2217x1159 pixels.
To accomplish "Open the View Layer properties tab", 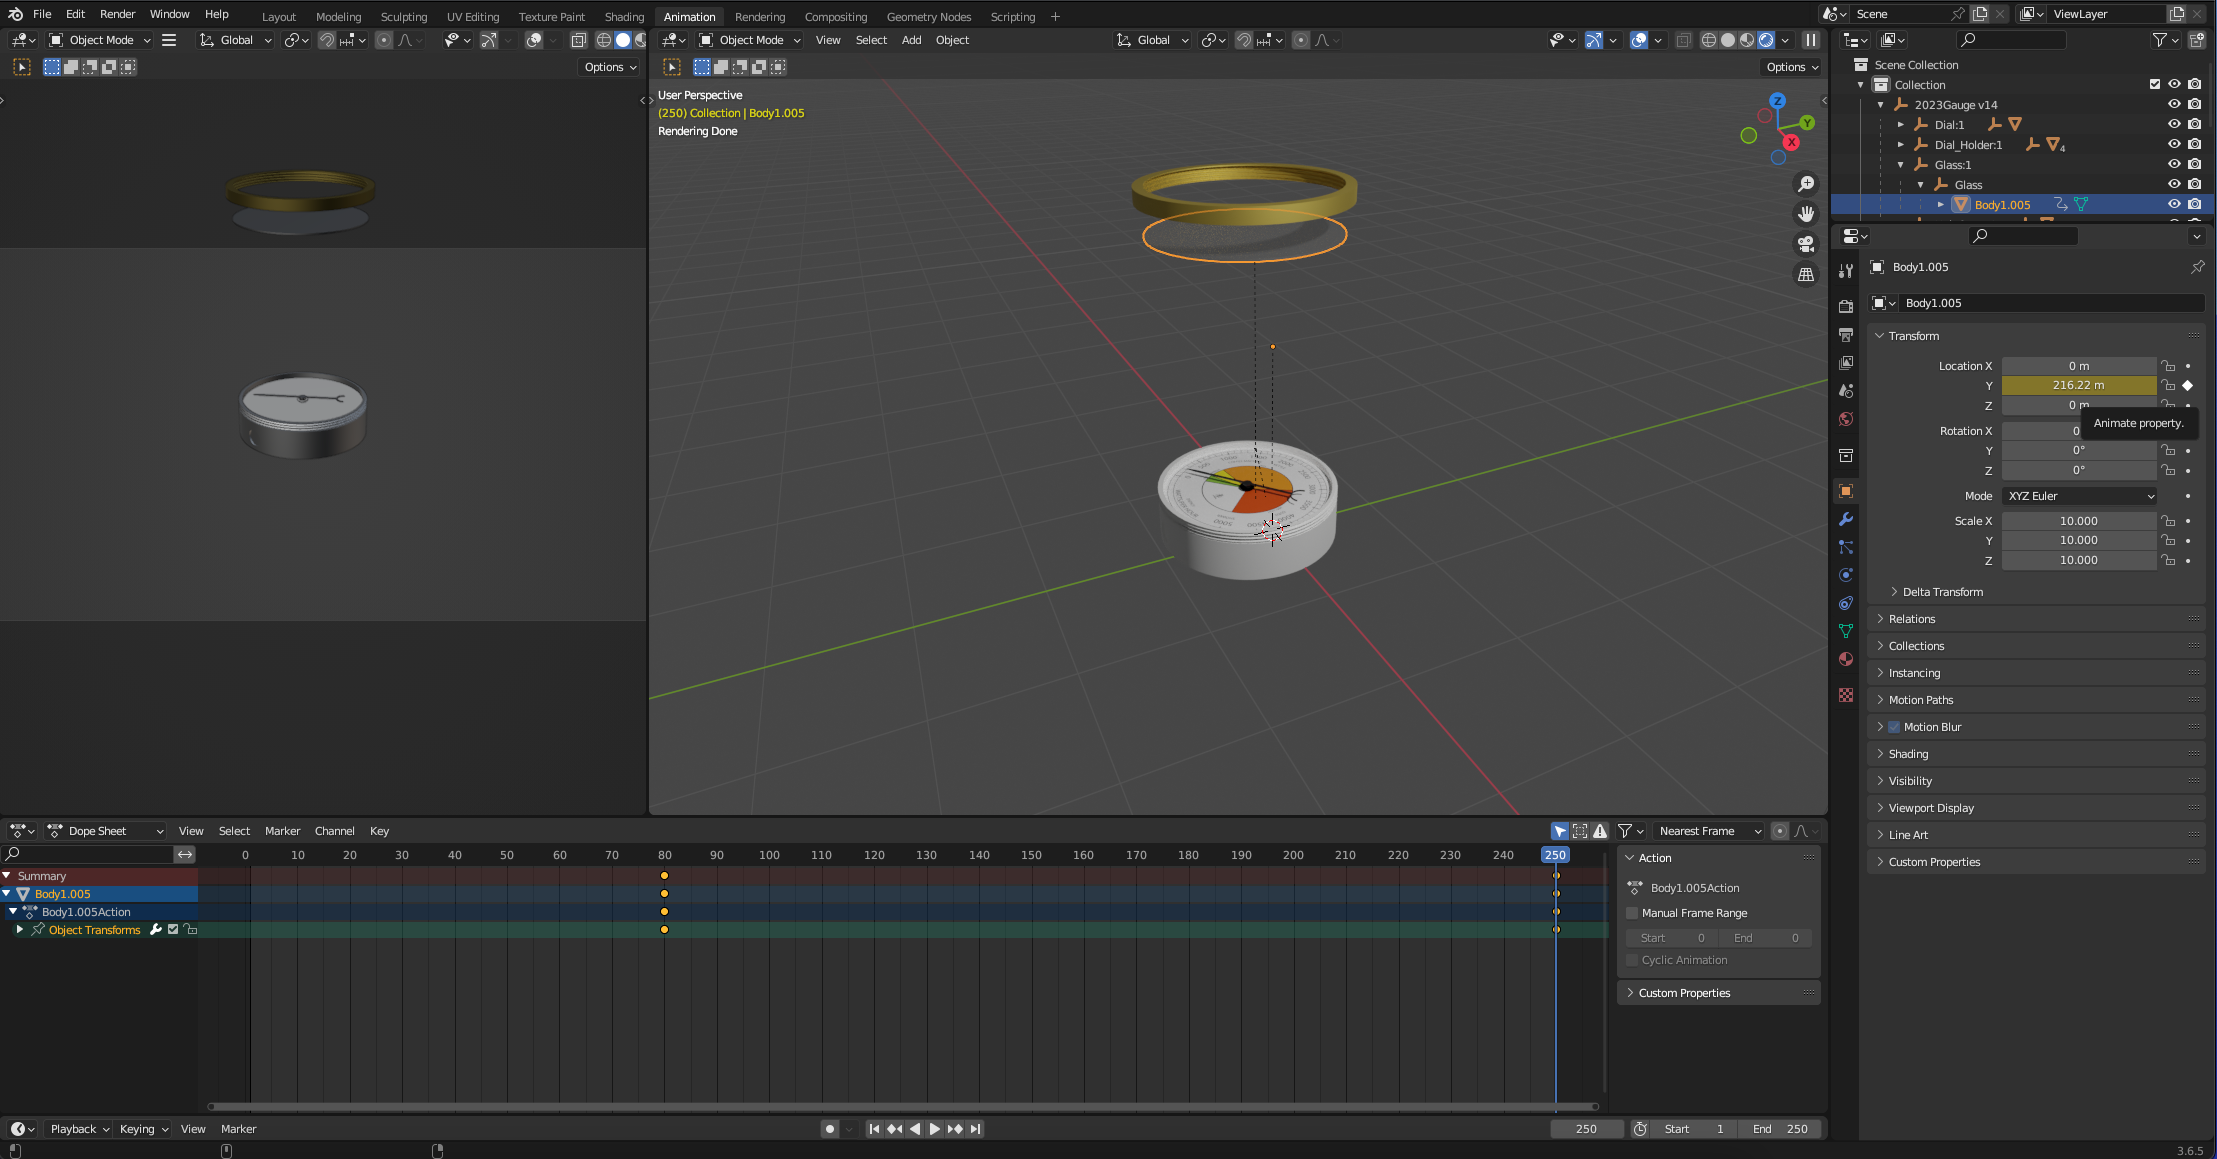I will (x=1846, y=362).
